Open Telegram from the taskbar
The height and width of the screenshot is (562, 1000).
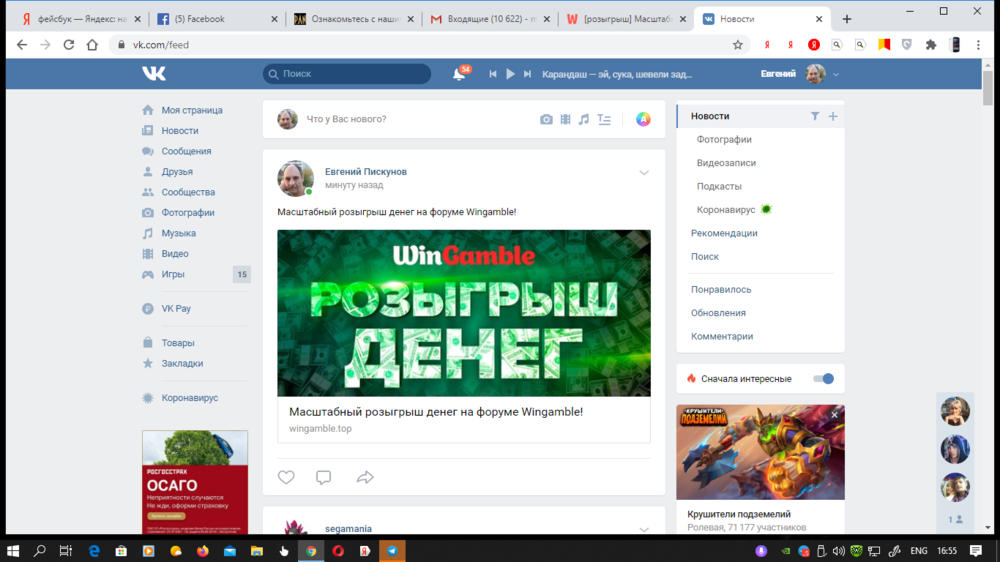pyautogui.click(x=392, y=551)
